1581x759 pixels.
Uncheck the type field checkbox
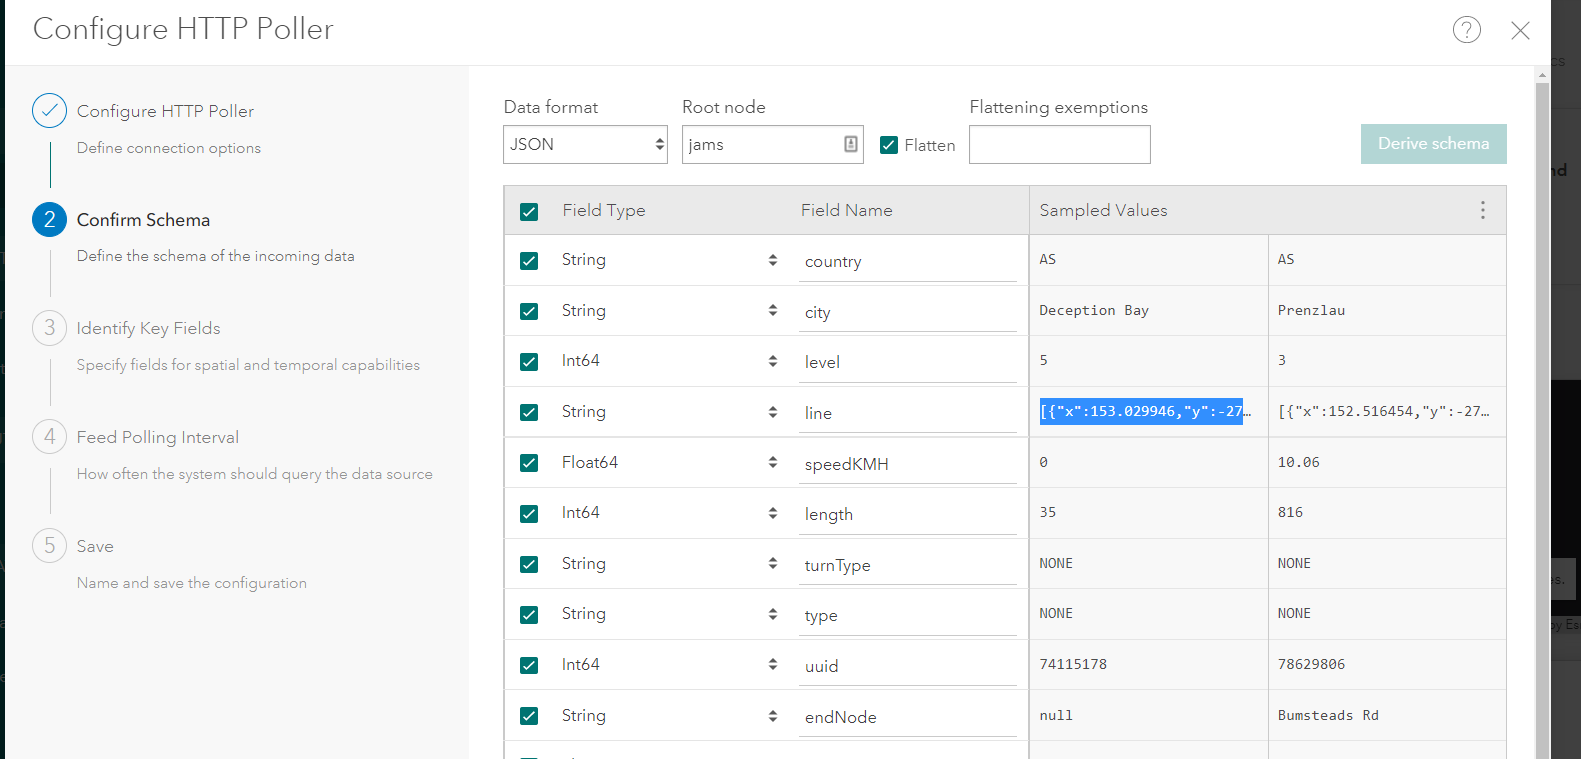tap(529, 614)
